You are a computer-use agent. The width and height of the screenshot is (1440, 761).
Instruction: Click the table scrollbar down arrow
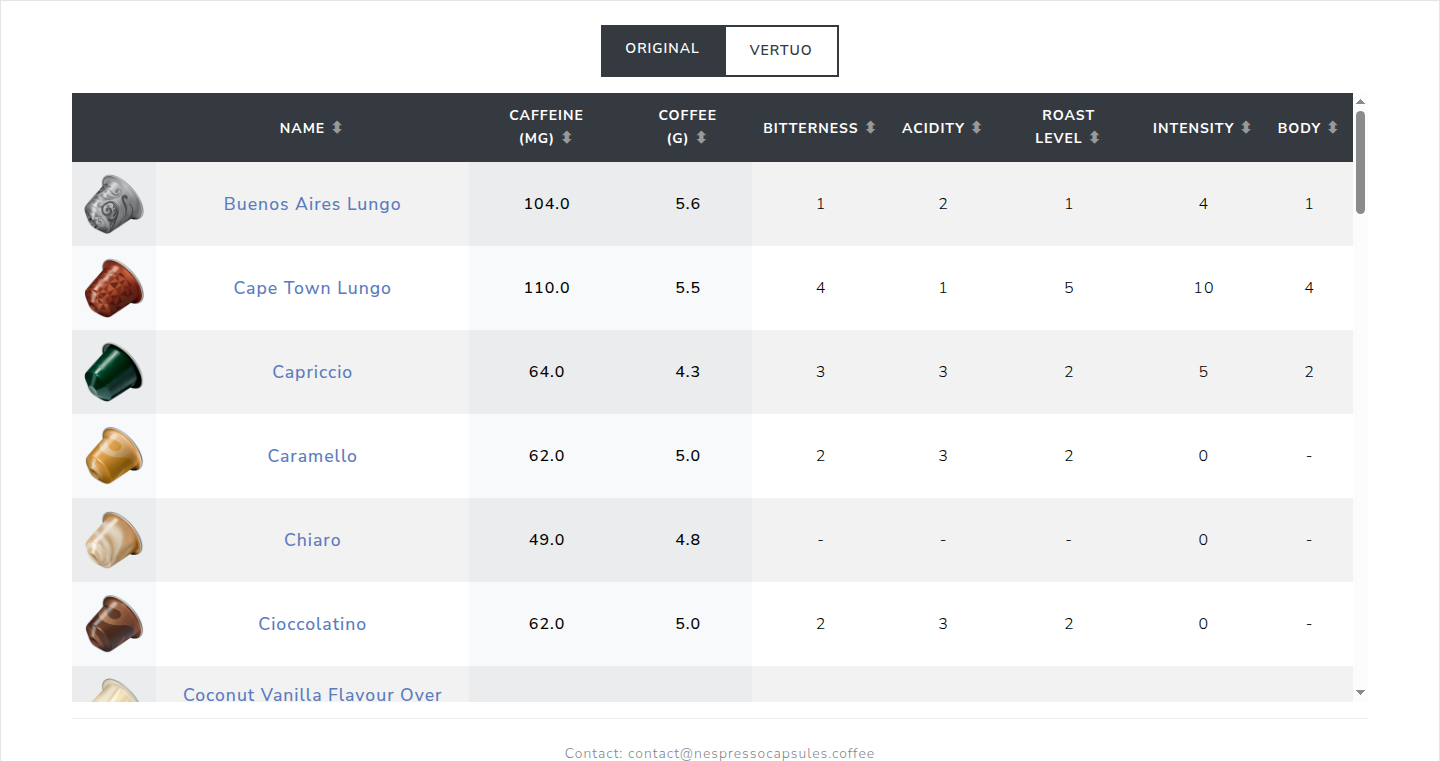pos(1360,692)
